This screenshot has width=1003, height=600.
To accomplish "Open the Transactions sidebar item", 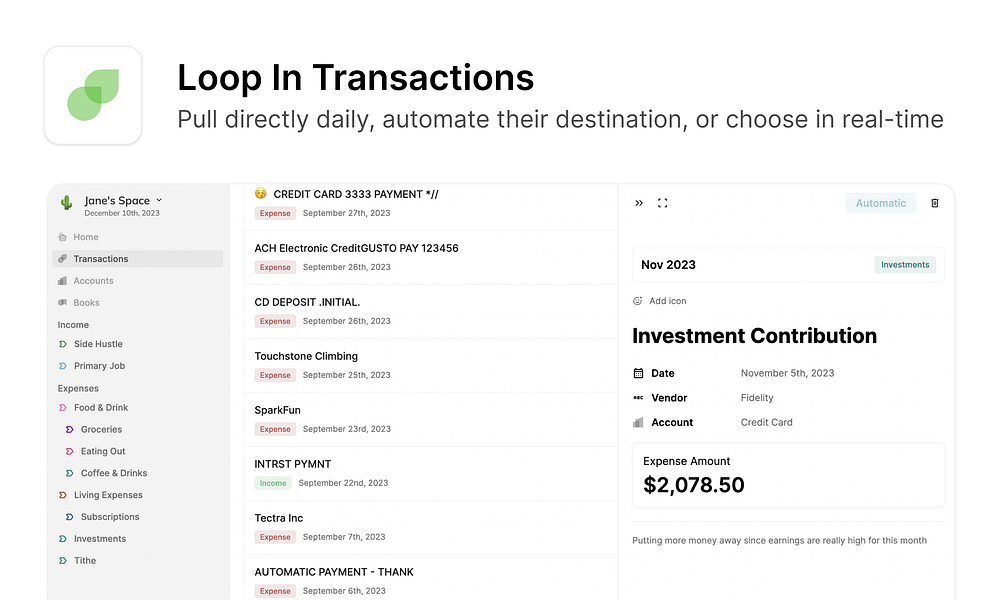I will tap(100, 259).
